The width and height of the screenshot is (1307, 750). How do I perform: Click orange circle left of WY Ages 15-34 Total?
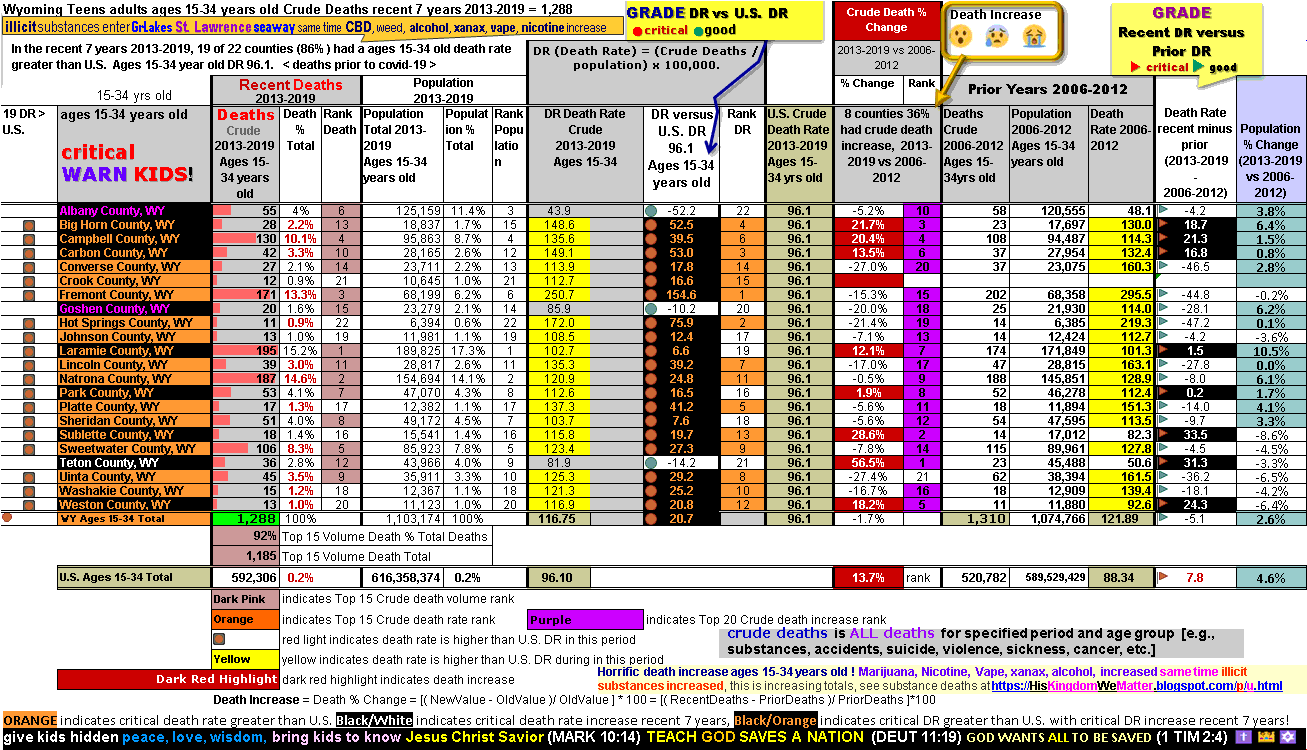(7, 518)
